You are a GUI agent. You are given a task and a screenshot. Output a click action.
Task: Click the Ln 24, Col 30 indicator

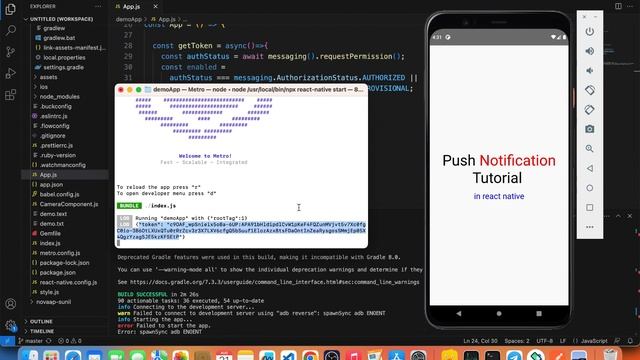pyautogui.click(x=480, y=341)
